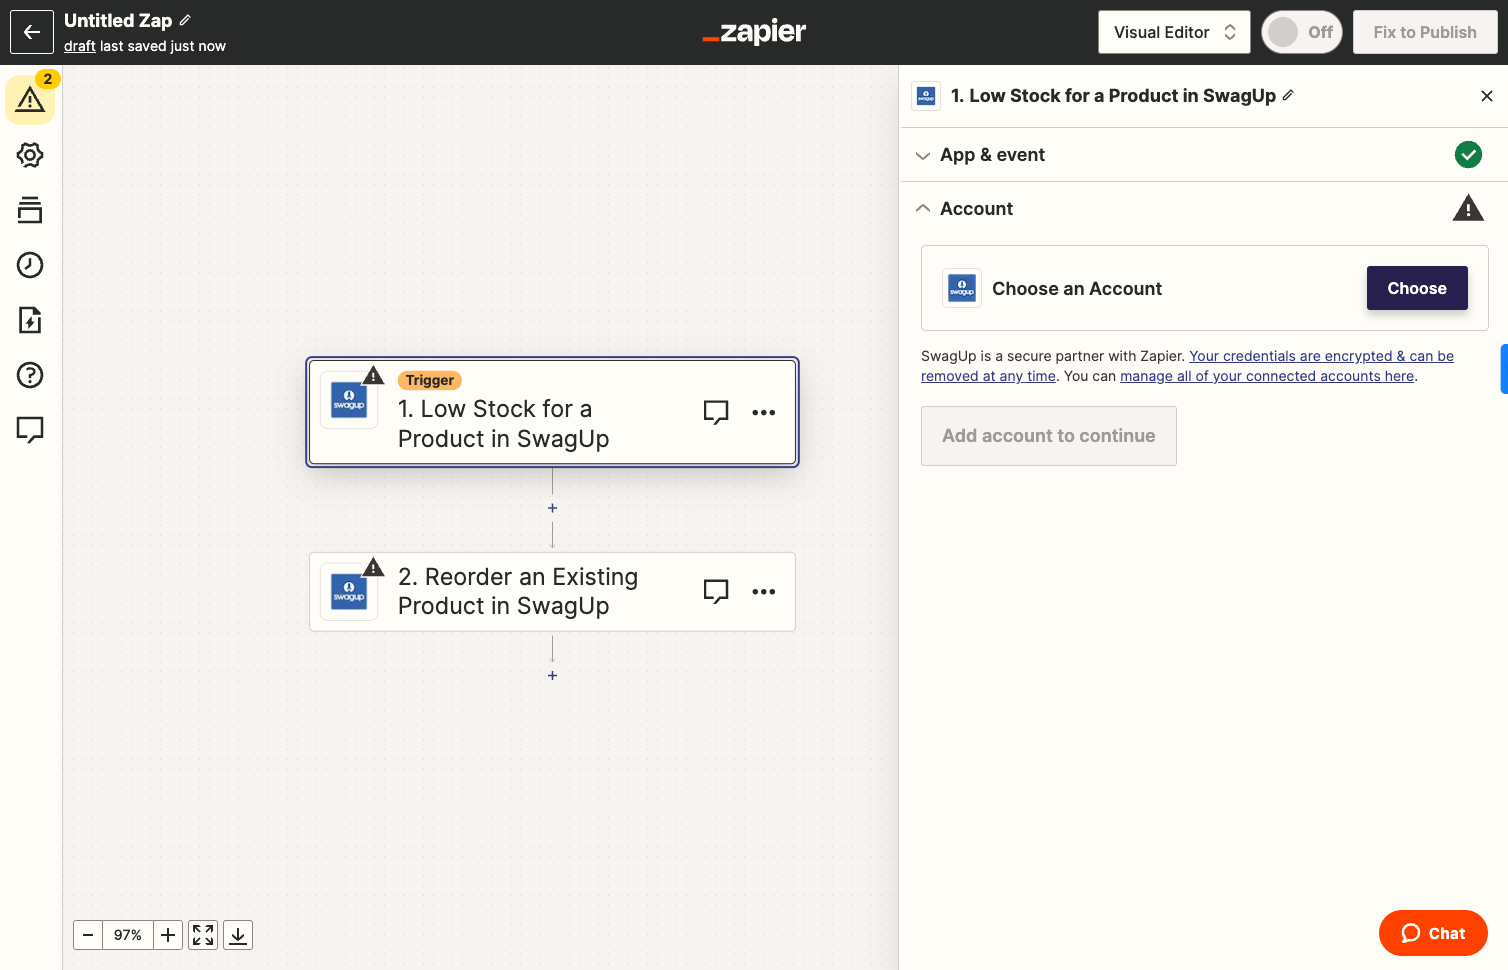
Task: Toggle the Zap On/Off switch
Action: pos(1301,32)
